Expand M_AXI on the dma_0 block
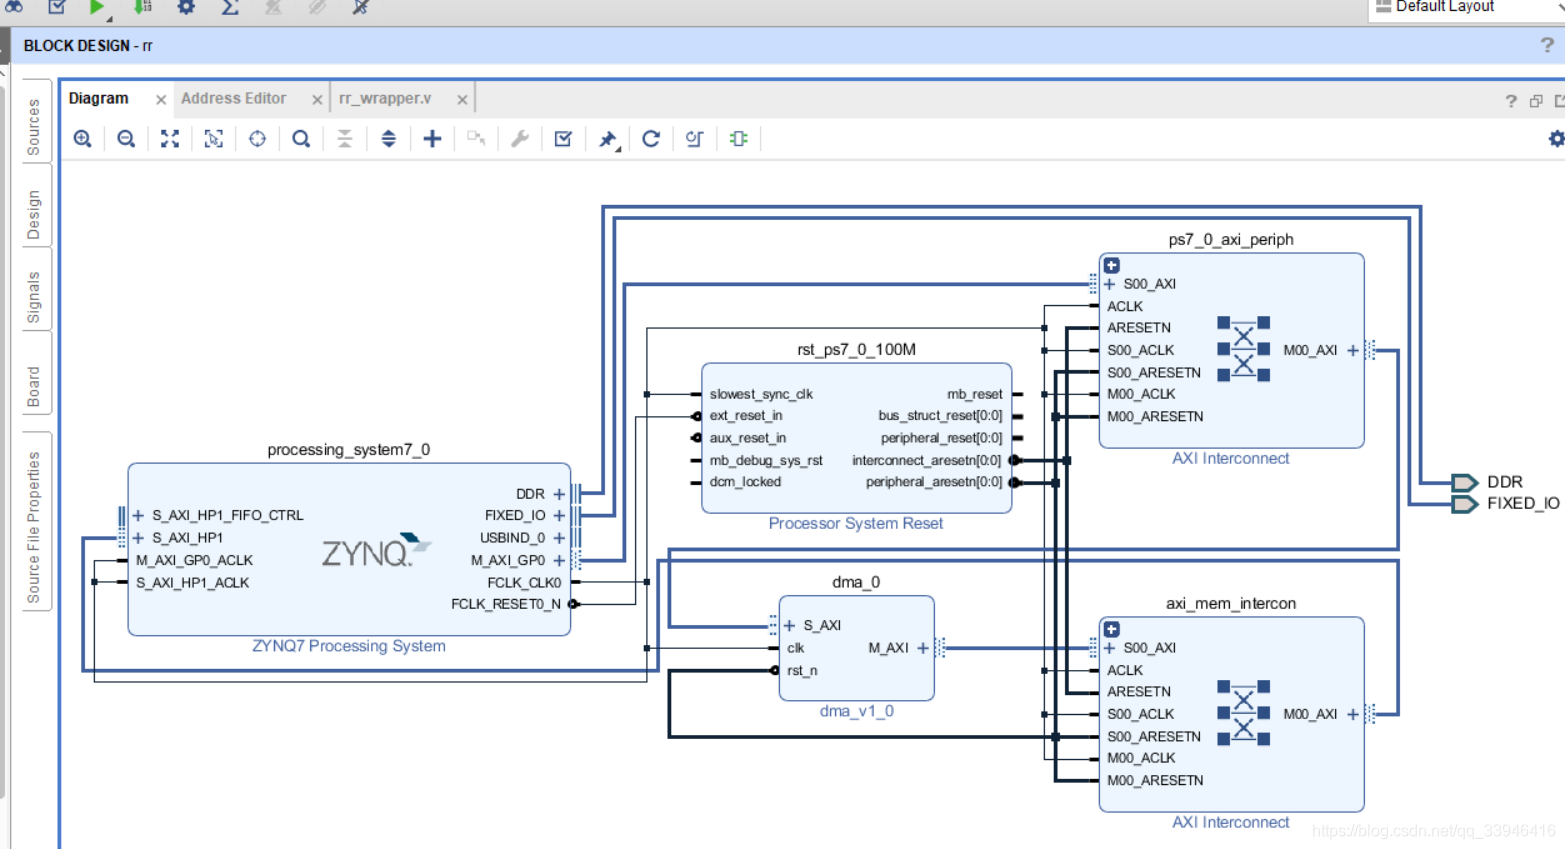 click(923, 648)
